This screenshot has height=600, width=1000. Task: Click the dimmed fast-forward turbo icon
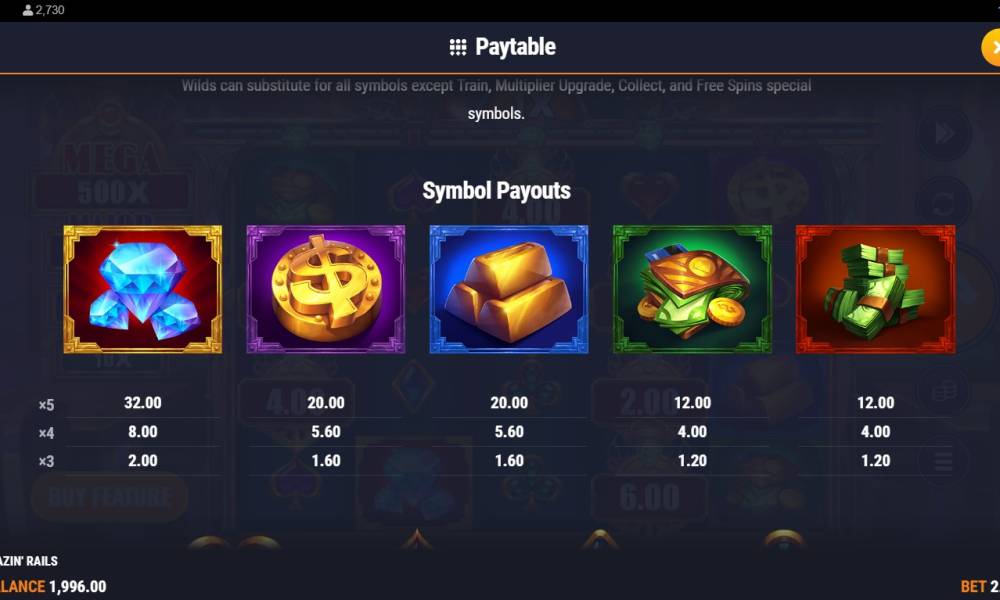click(944, 134)
